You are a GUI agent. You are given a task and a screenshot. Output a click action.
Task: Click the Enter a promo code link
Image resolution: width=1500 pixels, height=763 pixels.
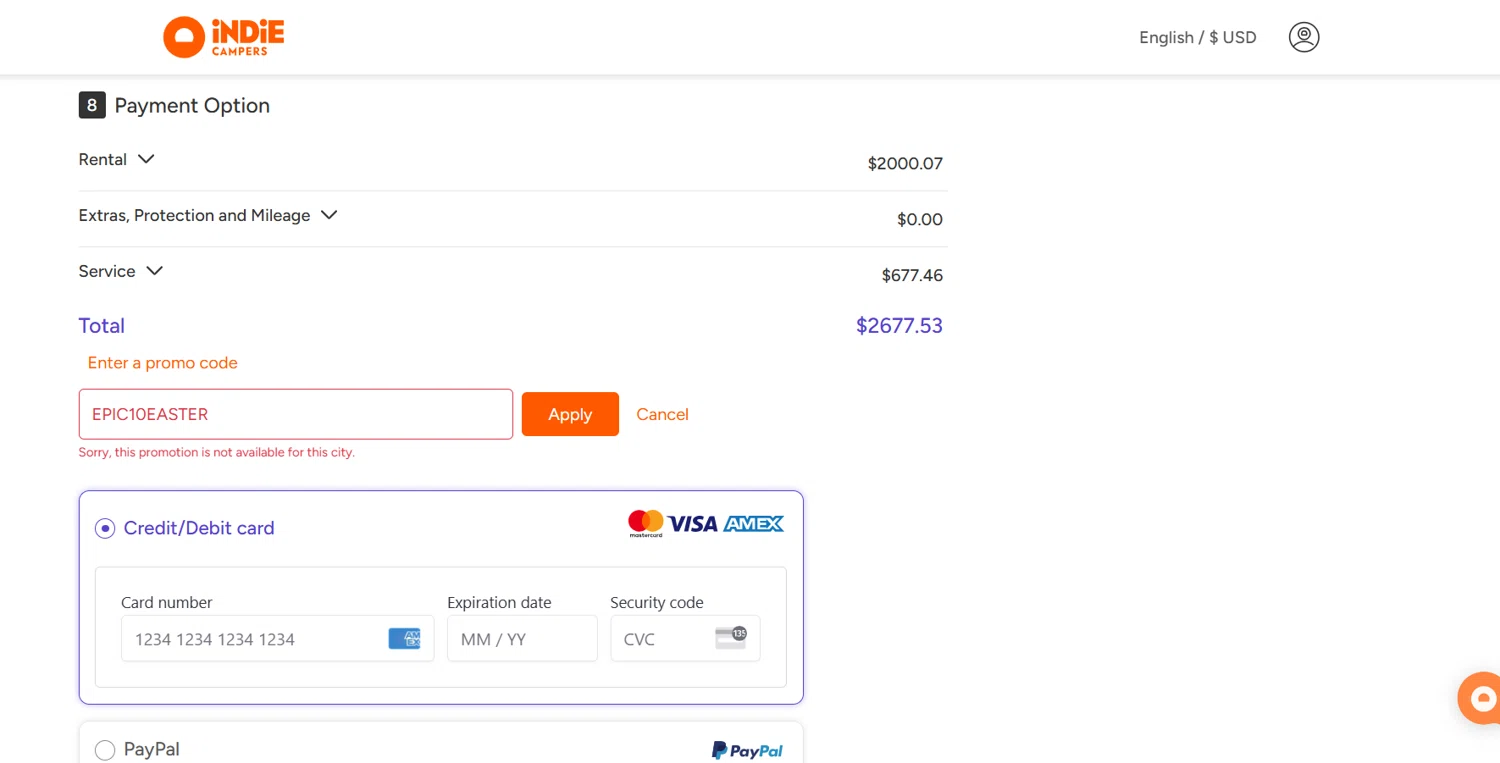coord(163,363)
